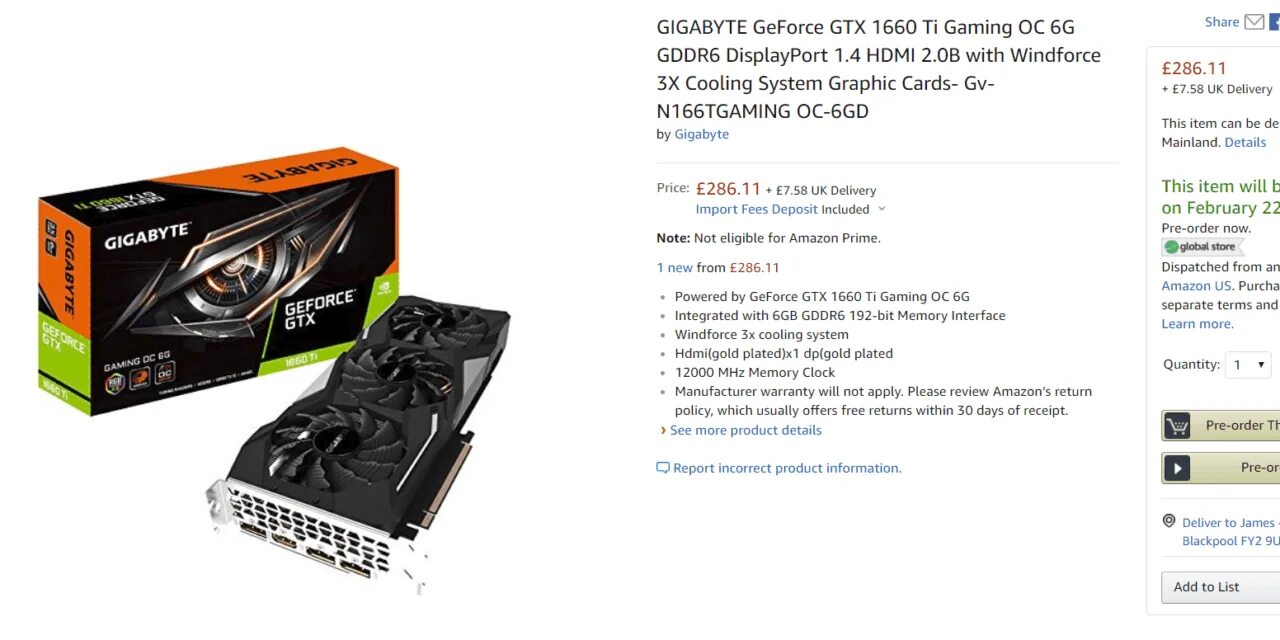Screen dimensions: 1280x640
Task: Click the Share link
Action: click(1222, 22)
